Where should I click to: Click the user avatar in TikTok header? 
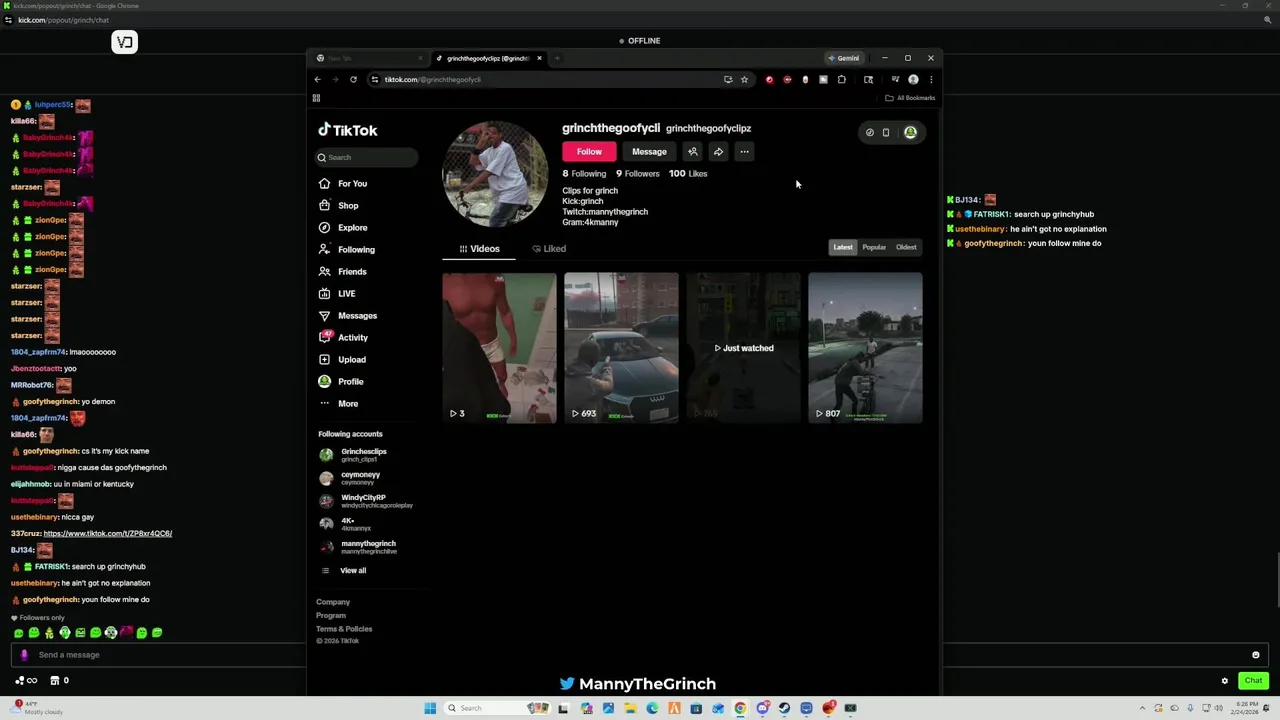tap(910, 132)
